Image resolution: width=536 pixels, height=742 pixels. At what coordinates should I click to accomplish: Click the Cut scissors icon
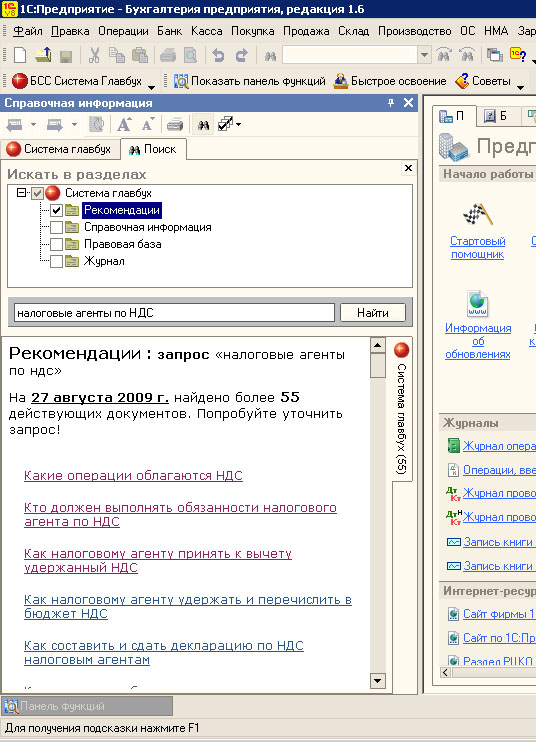[94, 55]
